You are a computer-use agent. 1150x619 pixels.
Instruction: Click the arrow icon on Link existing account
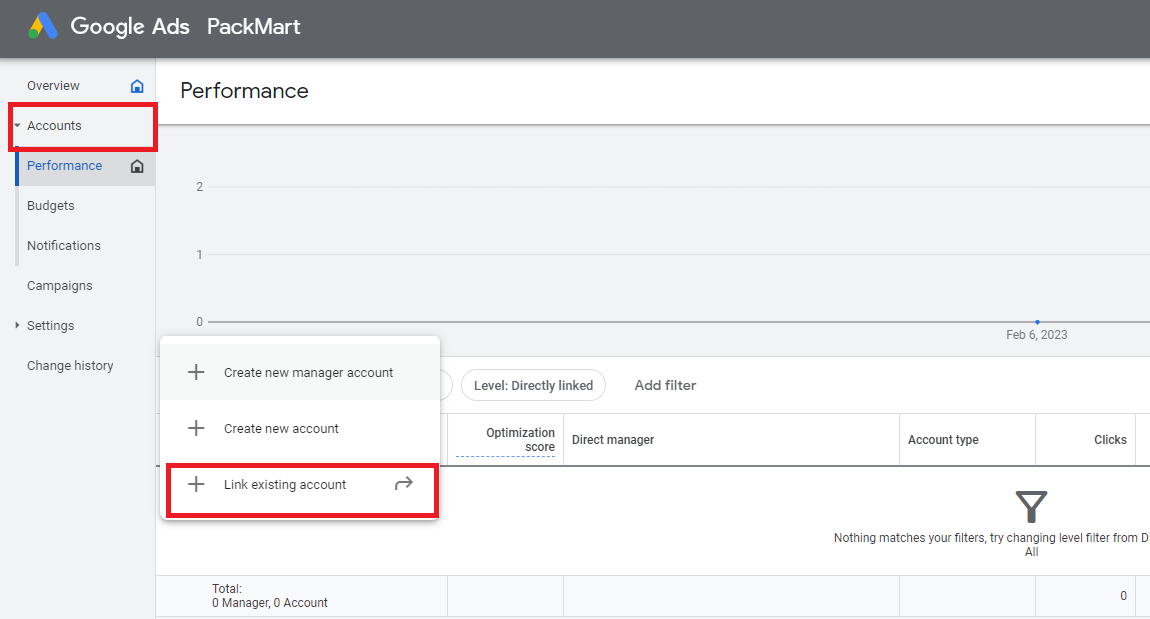[404, 483]
